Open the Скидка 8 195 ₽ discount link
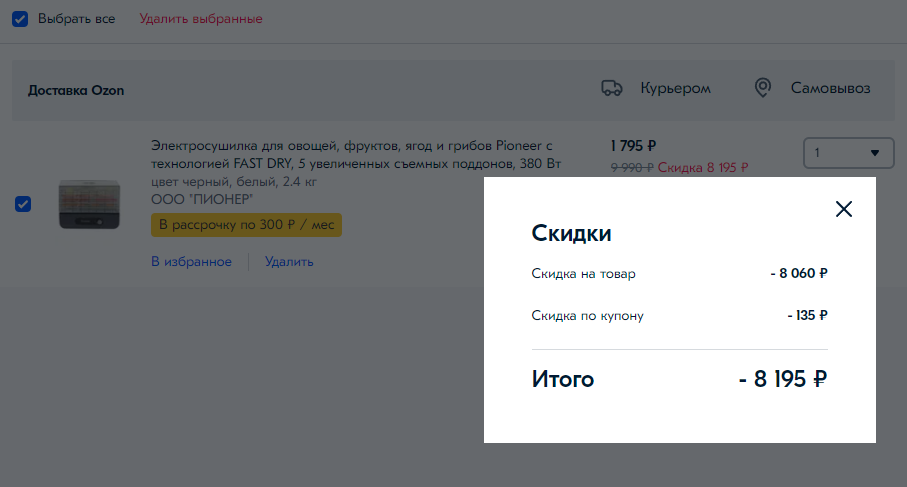The width and height of the screenshot is (907, 487). (703, 168)
